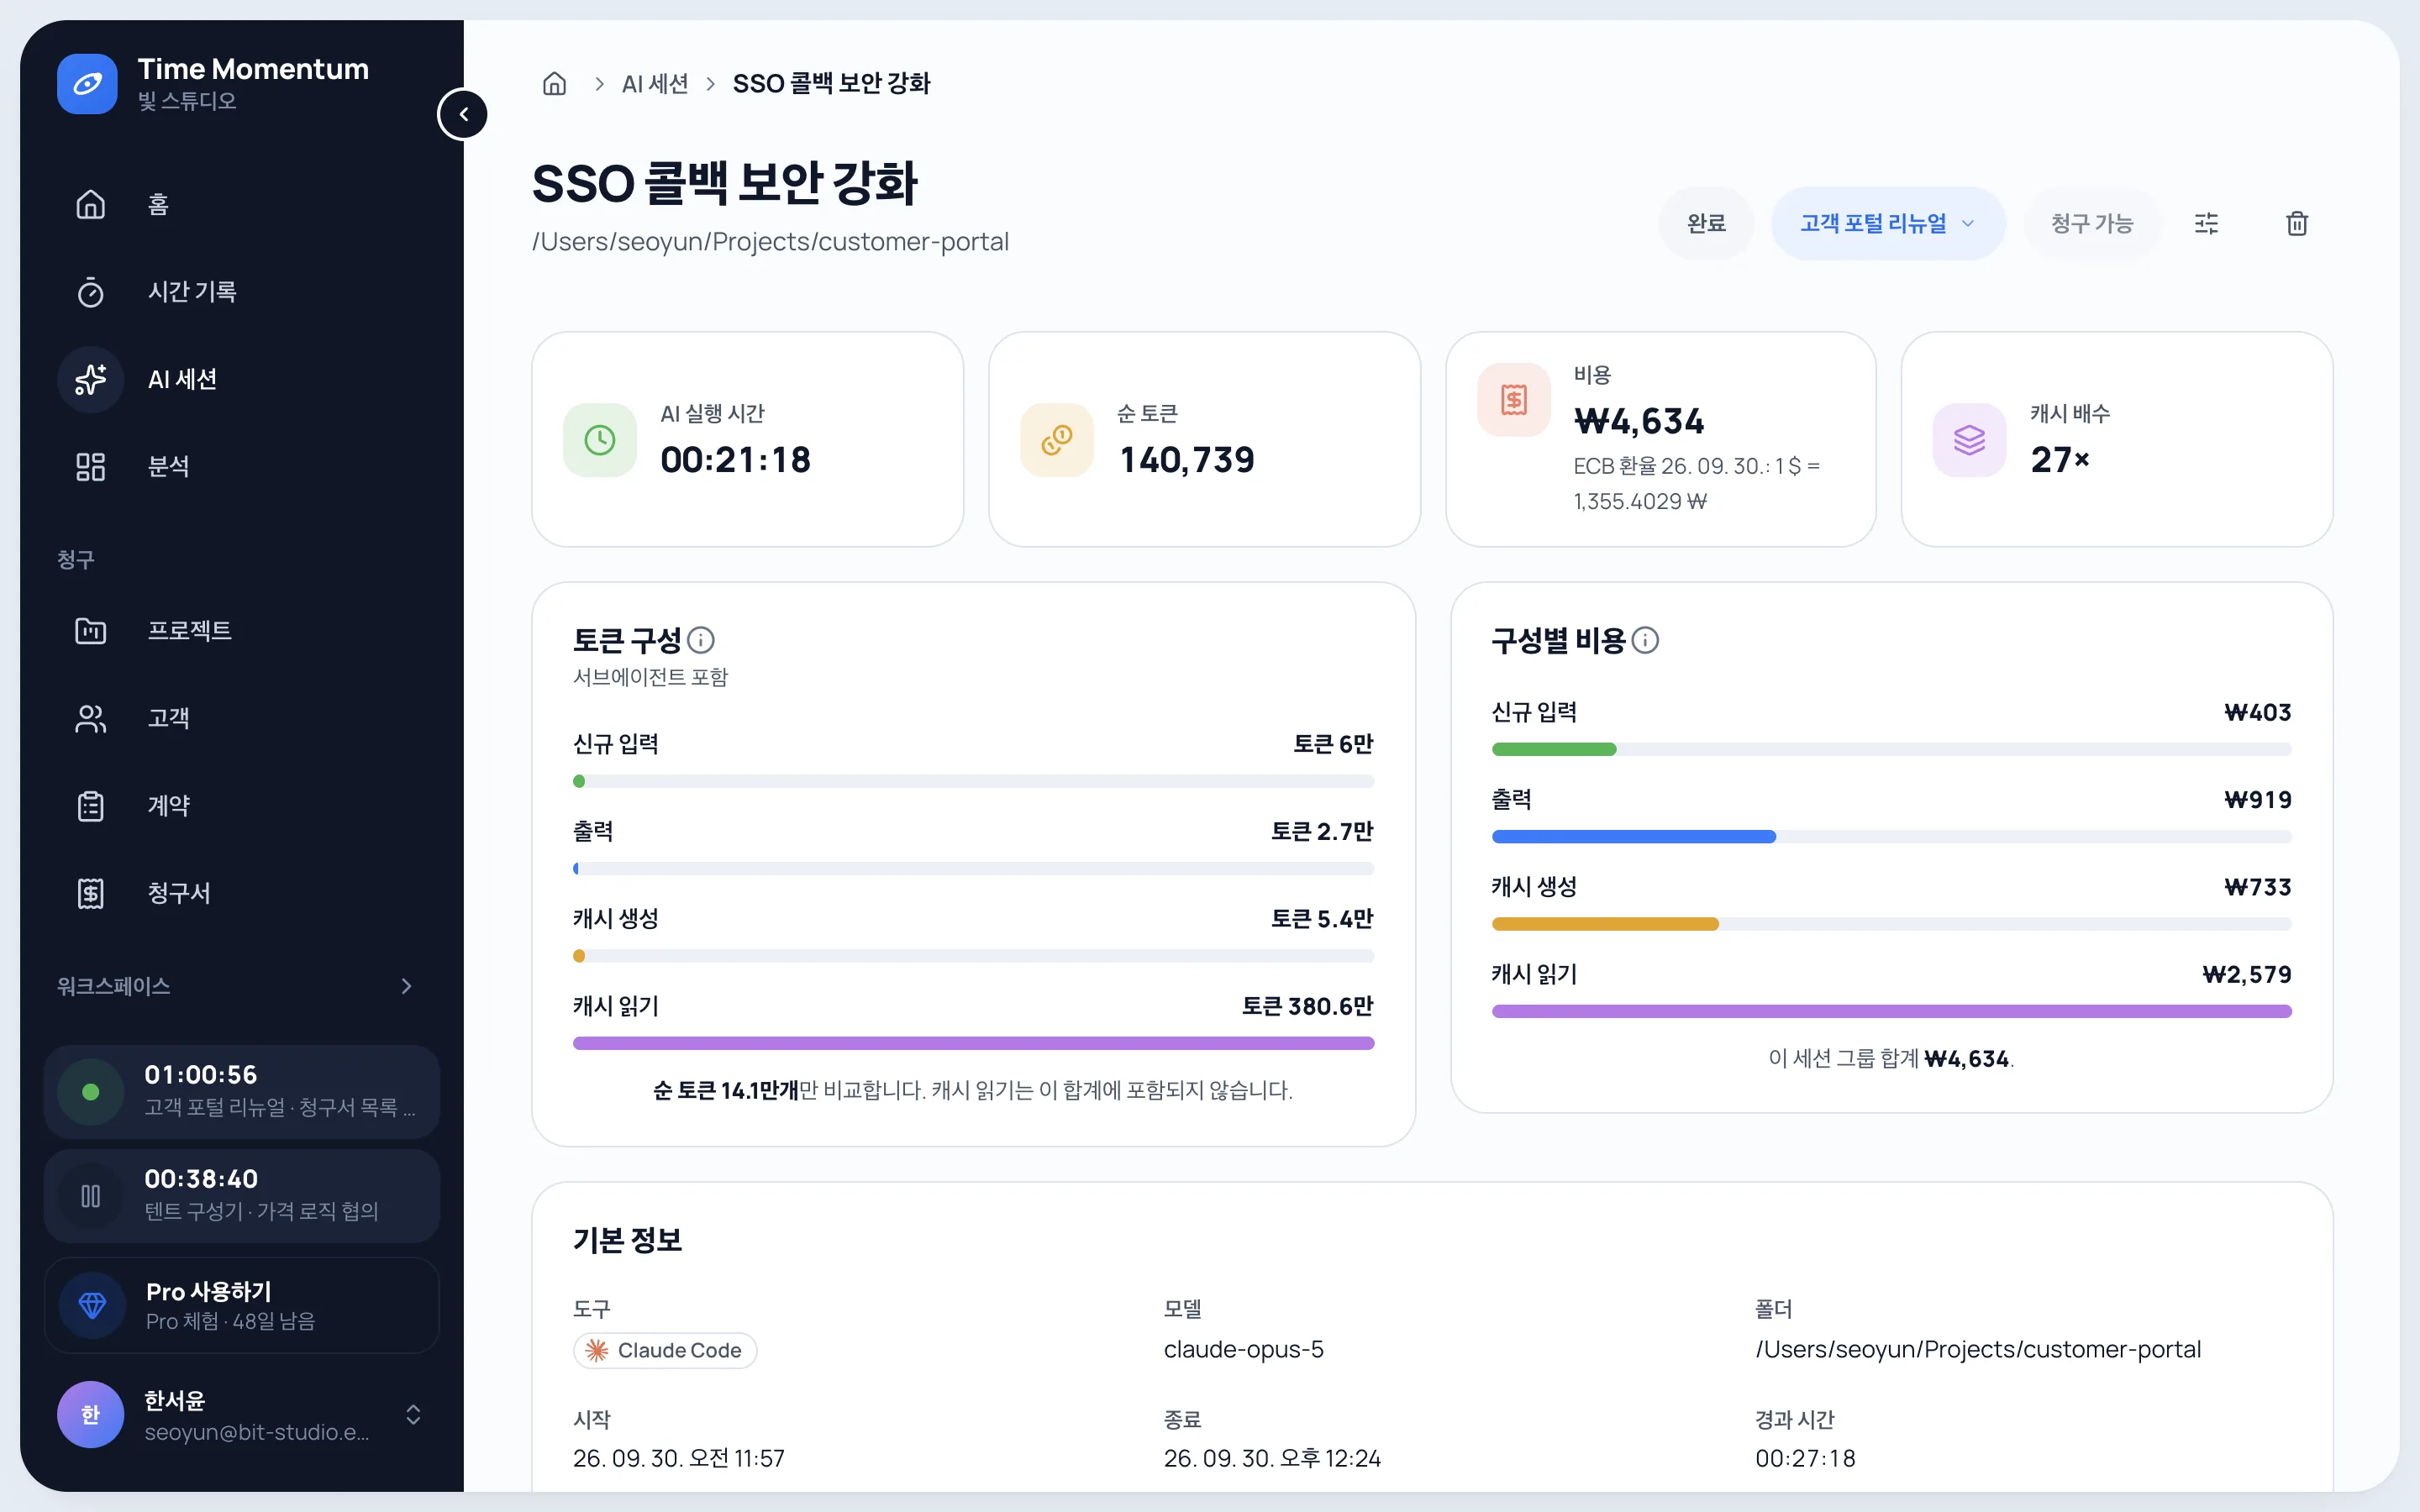Click the 한서윤 avatar
This screenshot has width=2420, height=1512.
point(91,1414)
